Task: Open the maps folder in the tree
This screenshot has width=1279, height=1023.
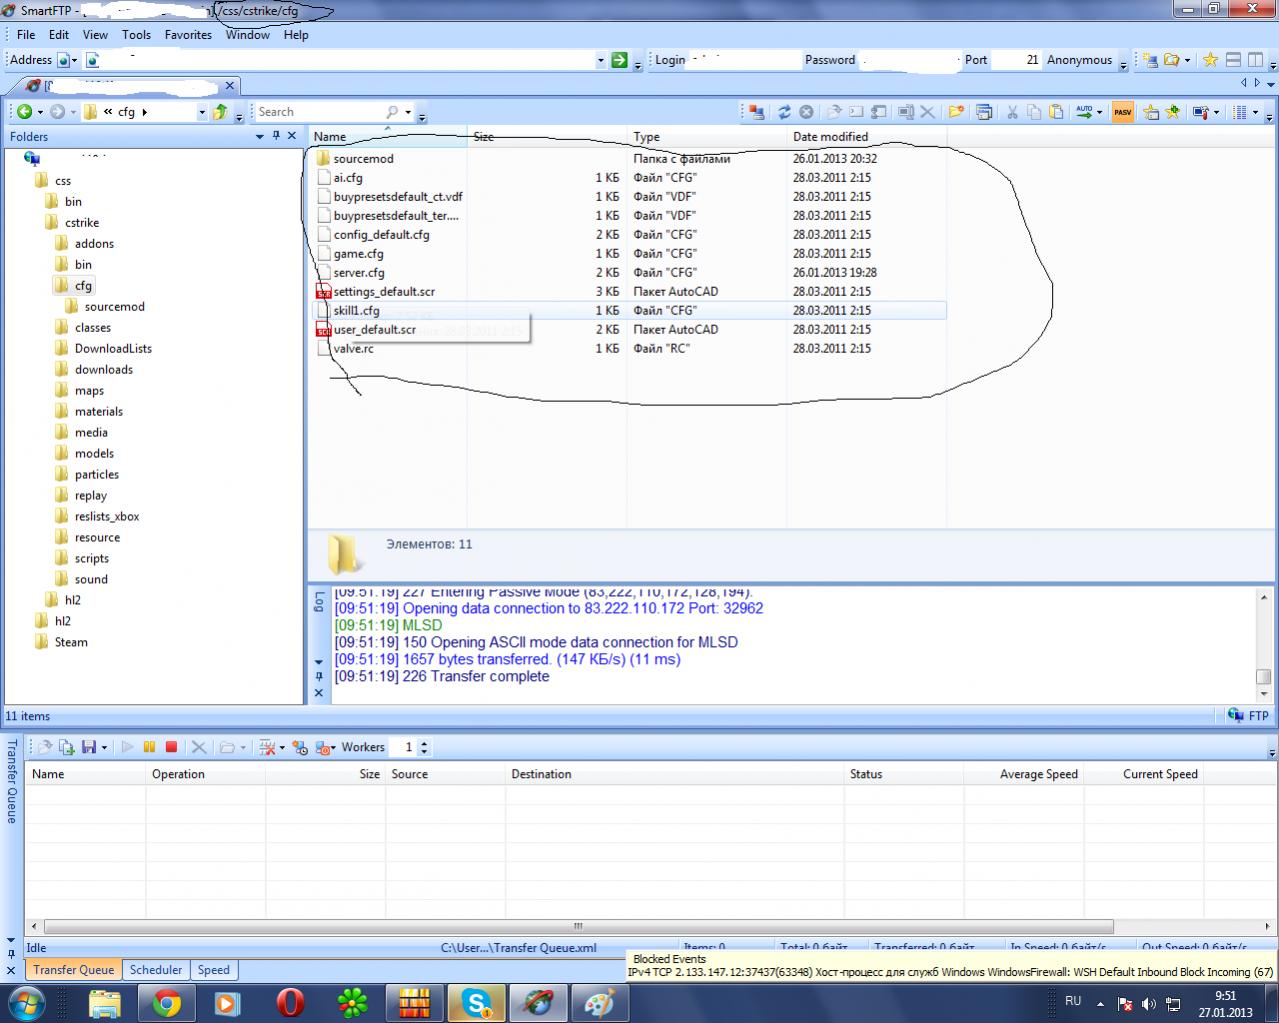Action: (x=89, y=391)
